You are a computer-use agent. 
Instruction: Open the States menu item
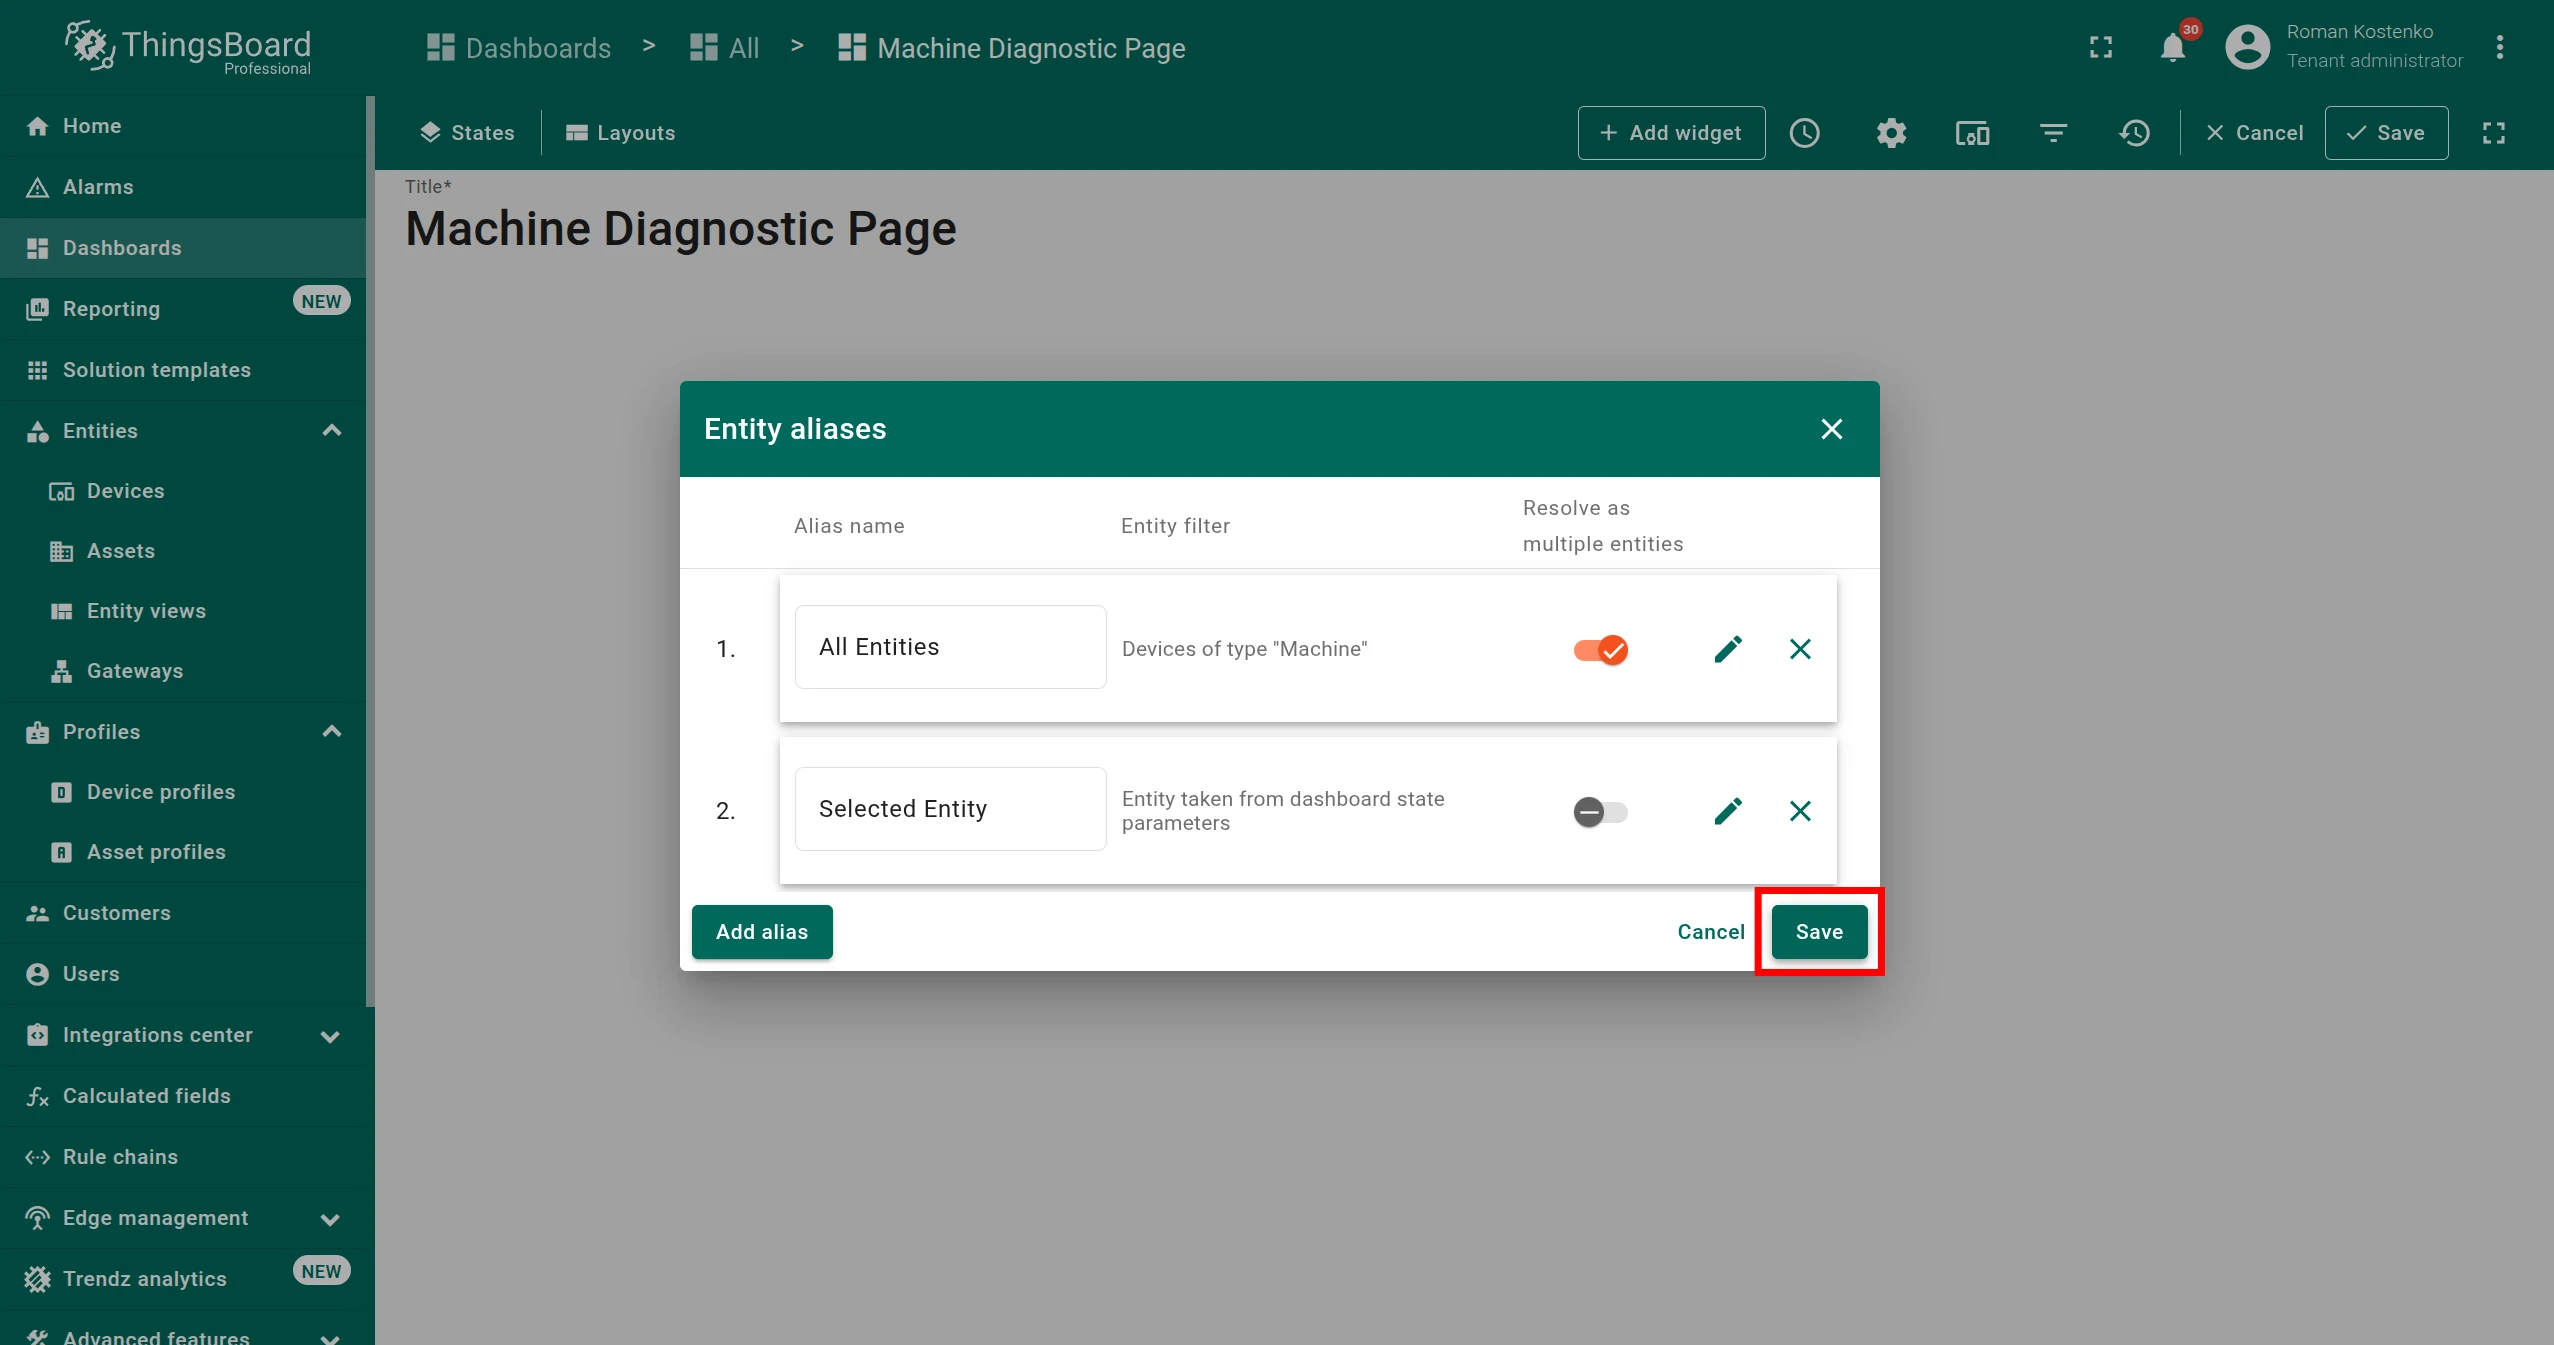click(467, 133)
